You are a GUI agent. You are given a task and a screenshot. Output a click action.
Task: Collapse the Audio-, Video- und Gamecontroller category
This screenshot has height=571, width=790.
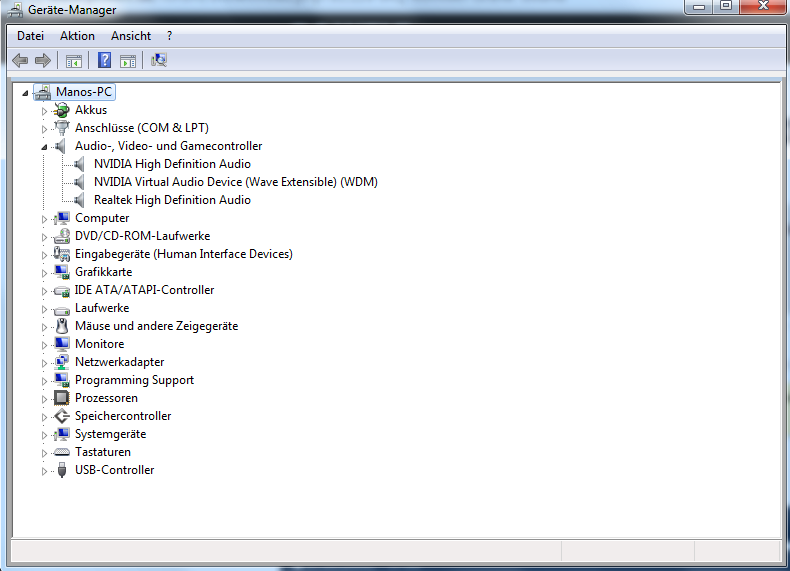(x=44, y=147)
